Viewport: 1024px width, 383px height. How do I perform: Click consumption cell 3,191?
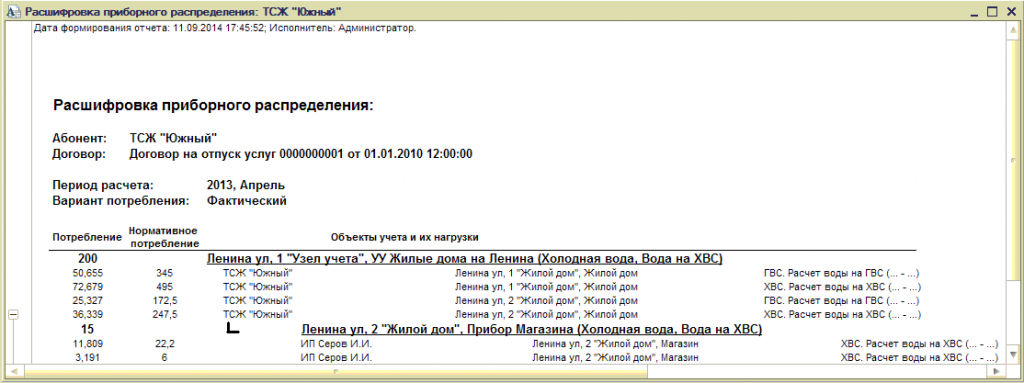click(x=88, y=358)
